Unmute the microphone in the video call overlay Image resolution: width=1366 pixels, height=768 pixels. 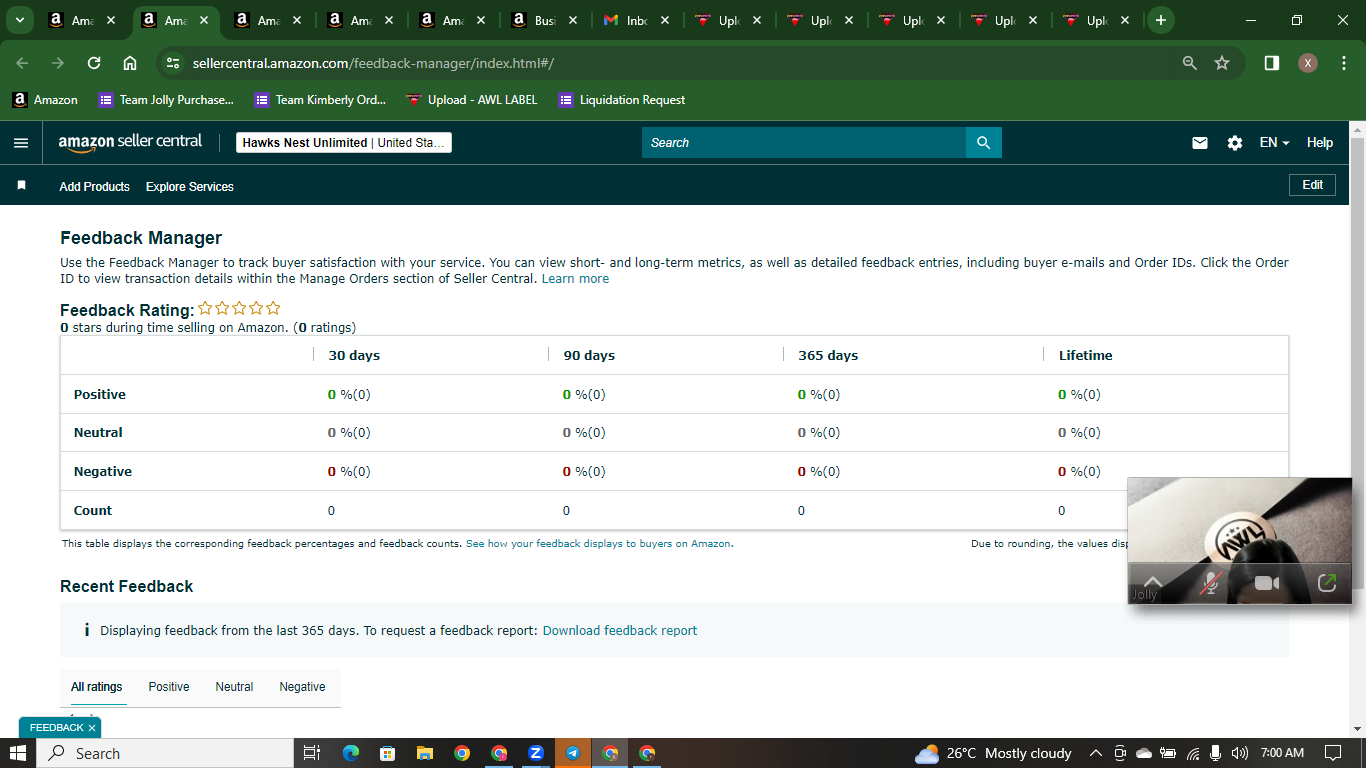1210,583
